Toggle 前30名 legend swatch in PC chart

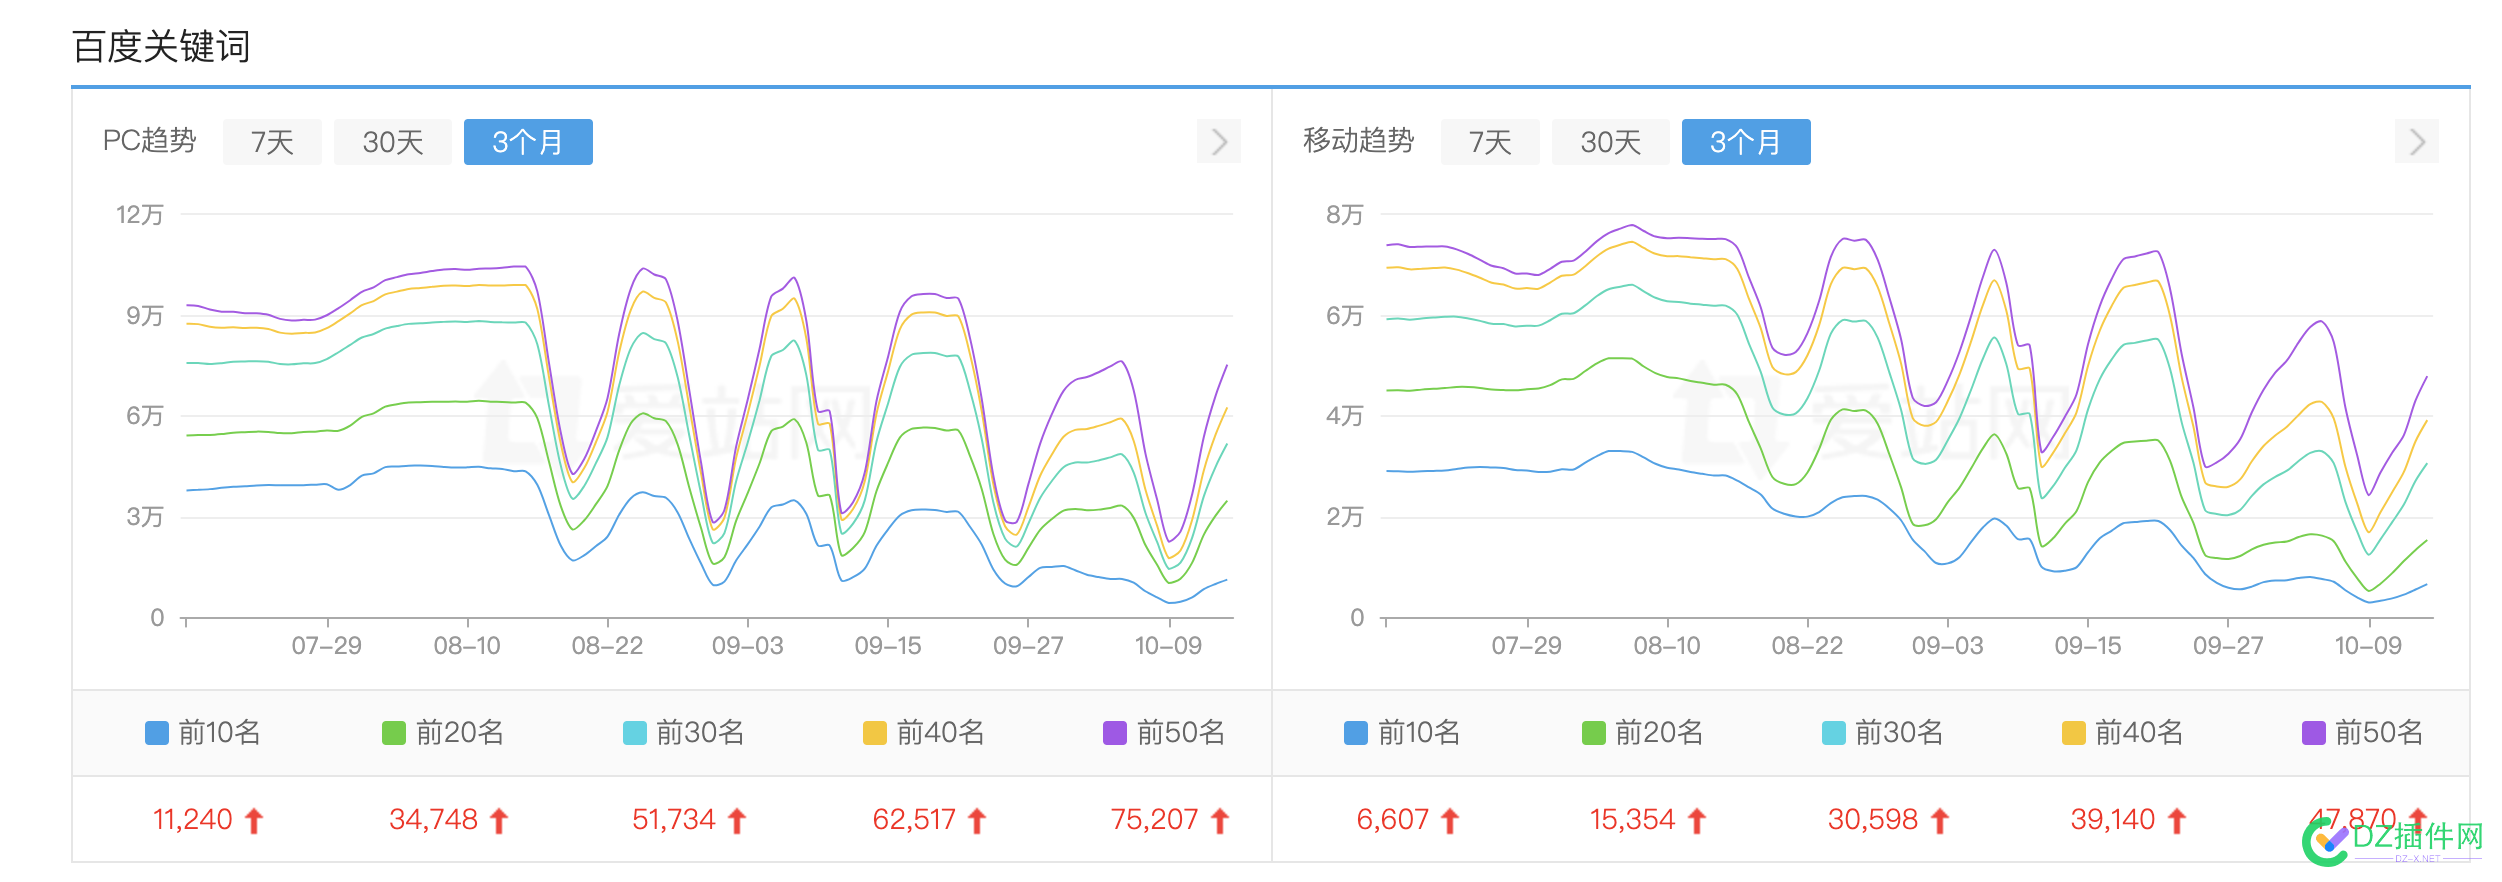(x=635, y=733)
